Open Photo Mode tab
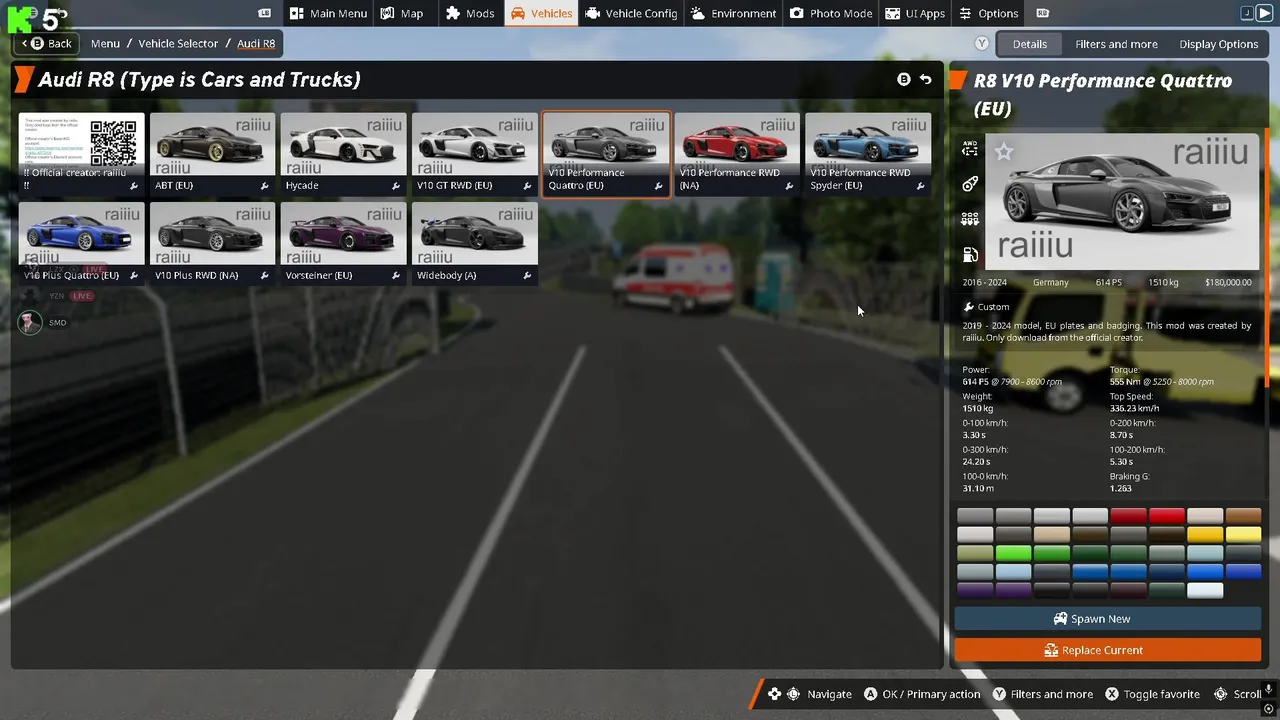Screen dimensions: 1280x720 pos(831,13)
